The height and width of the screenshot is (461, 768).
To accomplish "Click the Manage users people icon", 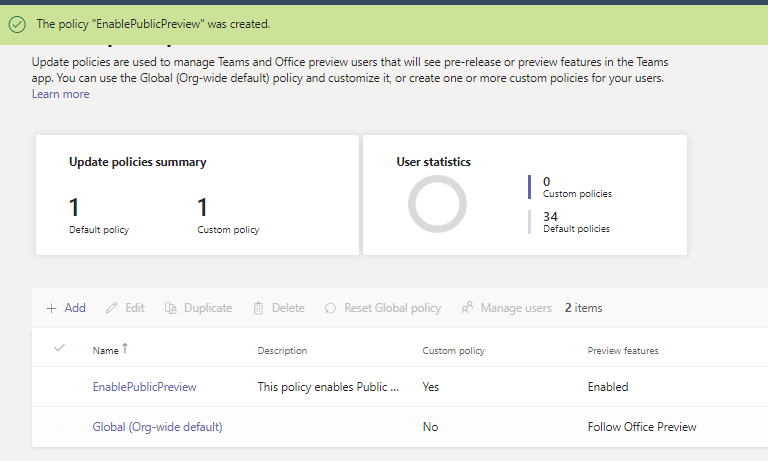I will click(467, 308).
